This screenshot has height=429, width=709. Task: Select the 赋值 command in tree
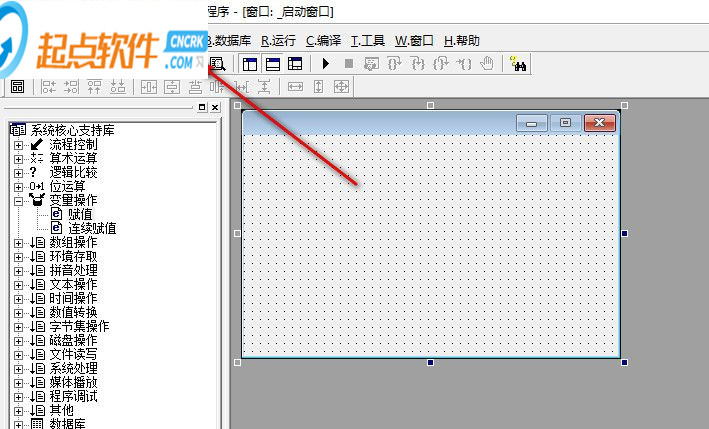point(80,214)
